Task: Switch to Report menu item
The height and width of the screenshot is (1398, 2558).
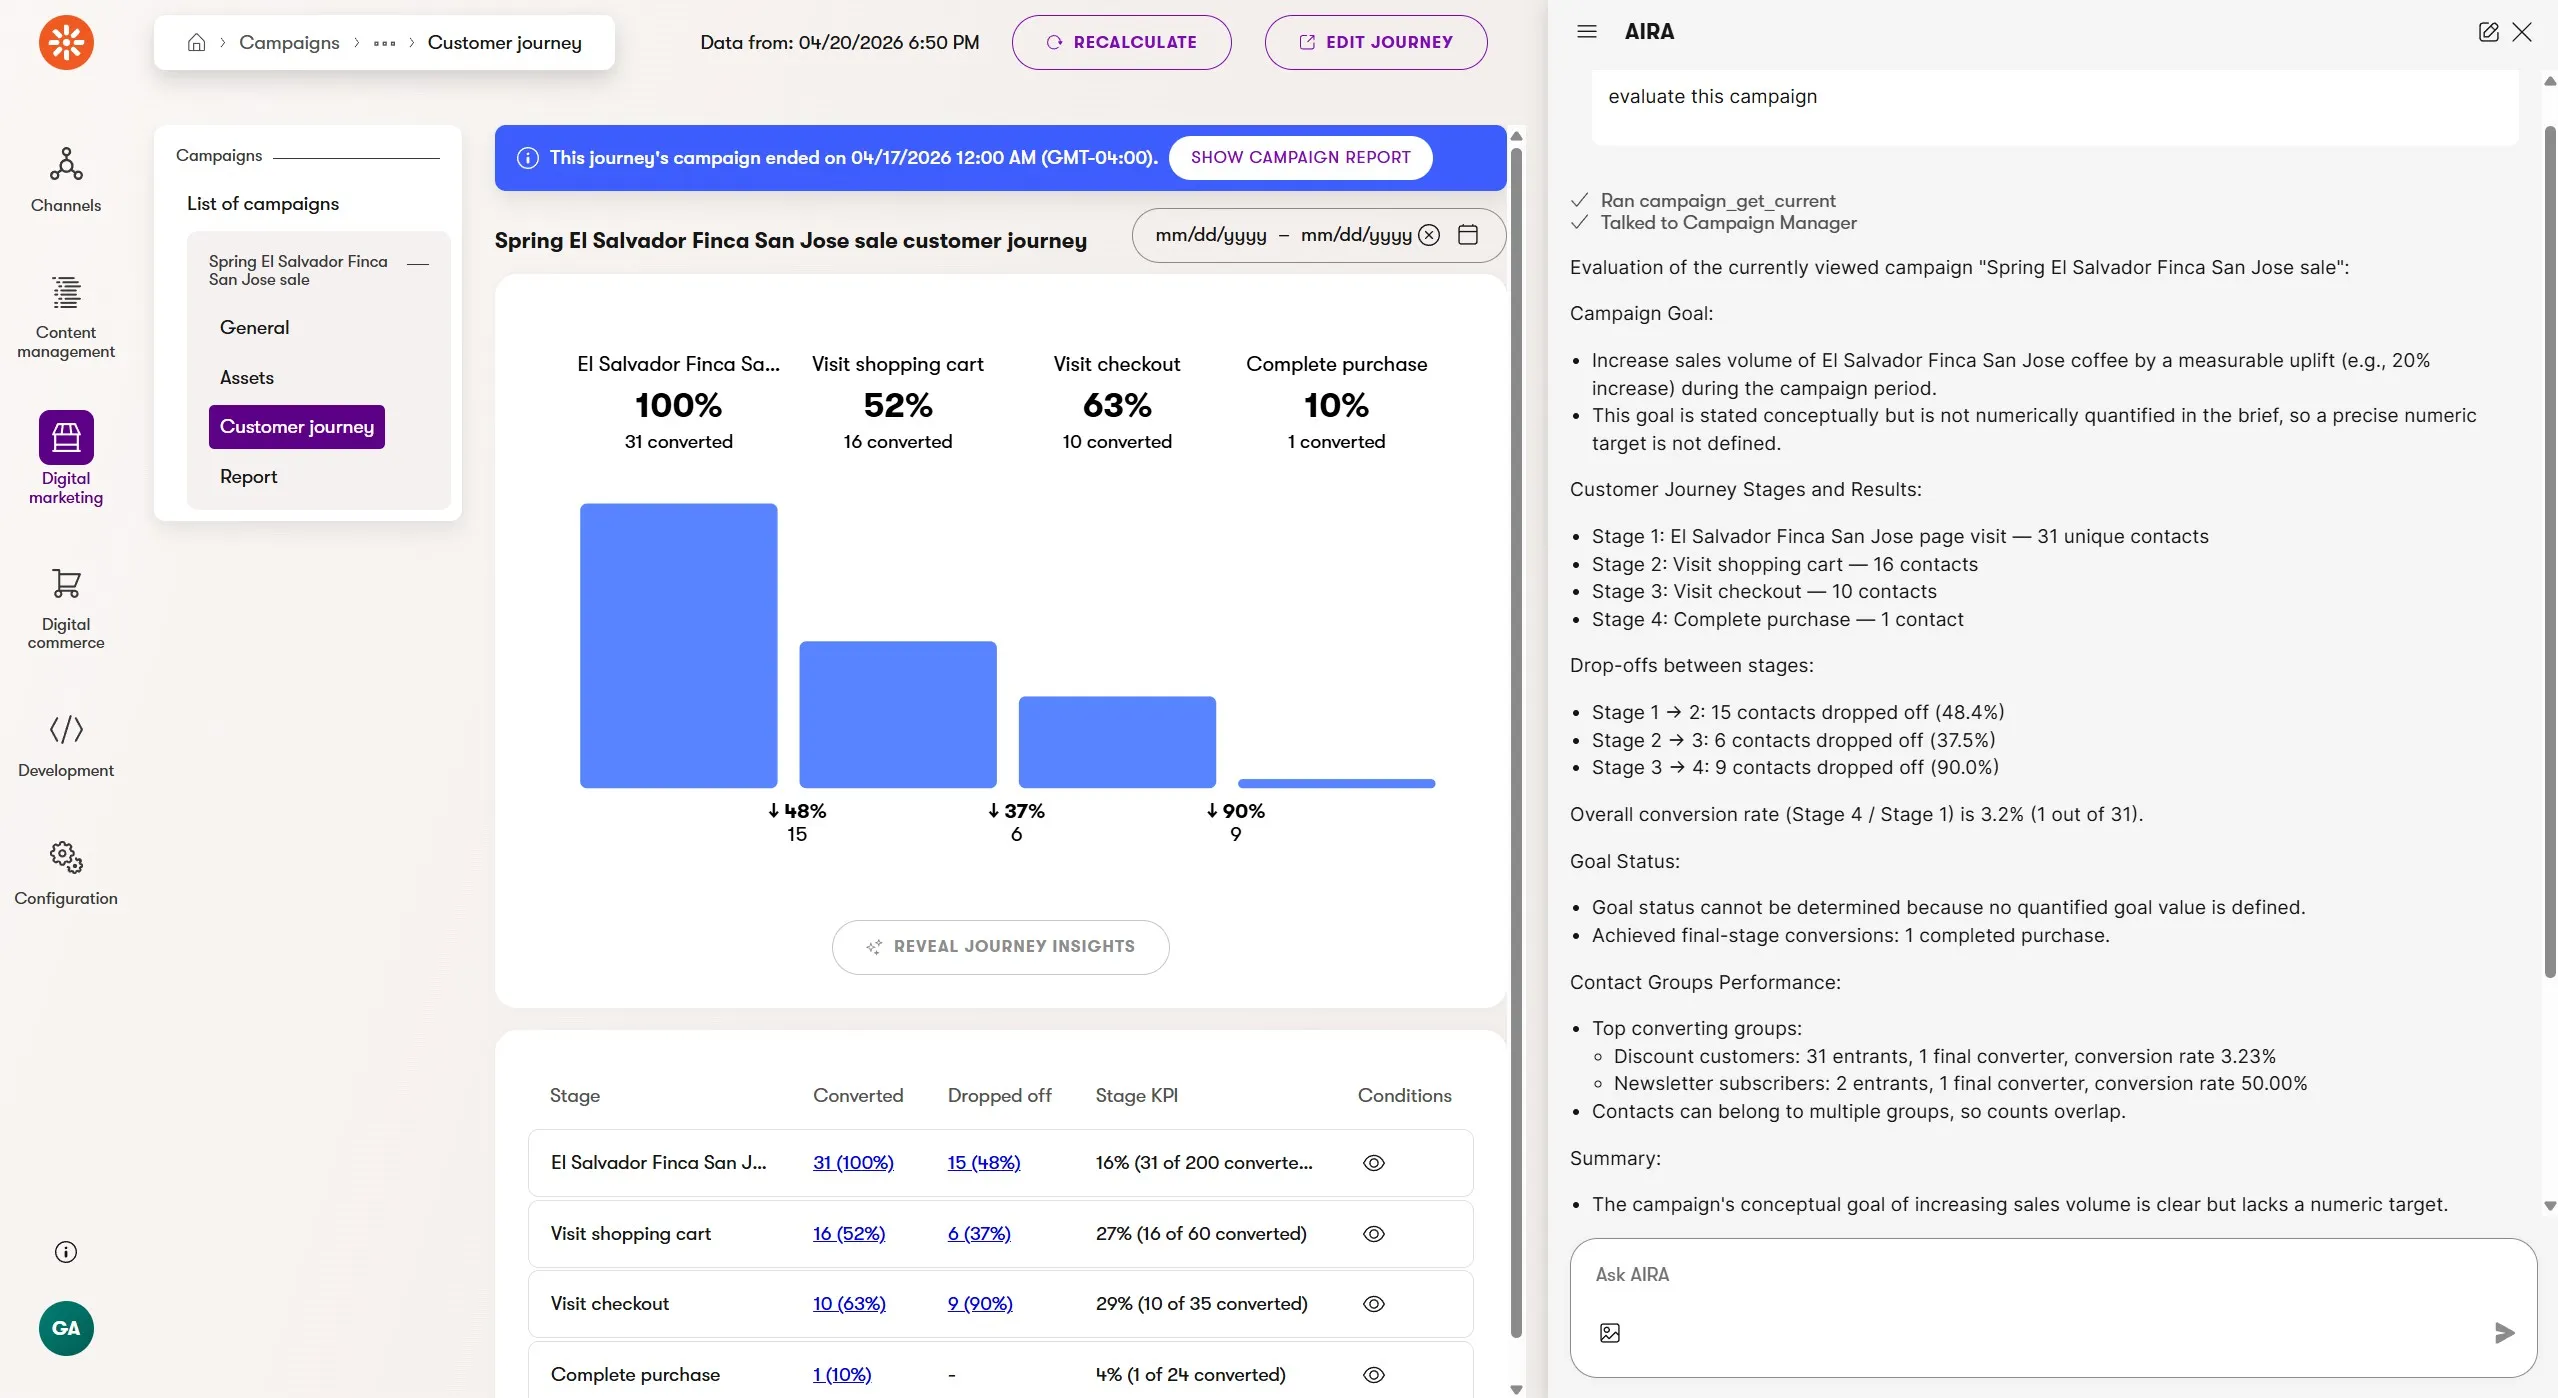Action: (248, 477)
